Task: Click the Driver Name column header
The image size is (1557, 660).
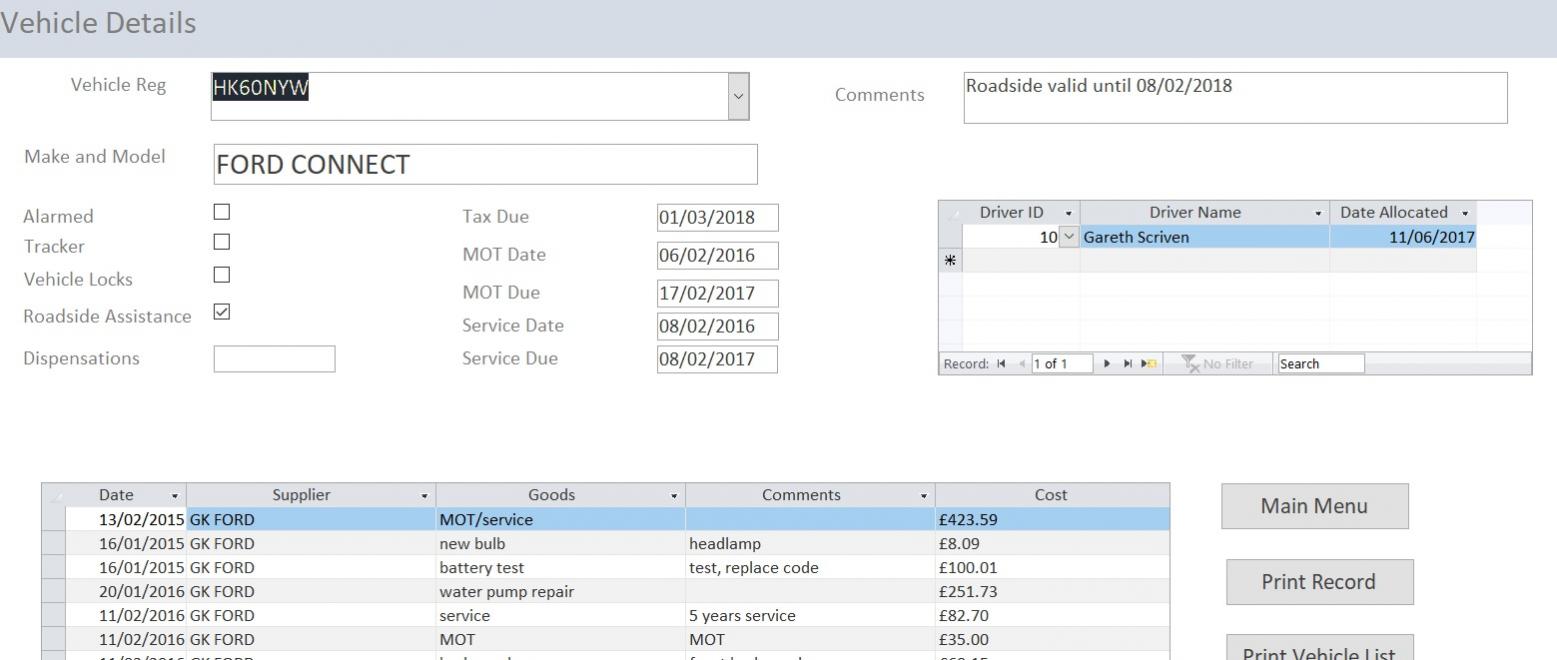Action: click(x=1194, y=212)
